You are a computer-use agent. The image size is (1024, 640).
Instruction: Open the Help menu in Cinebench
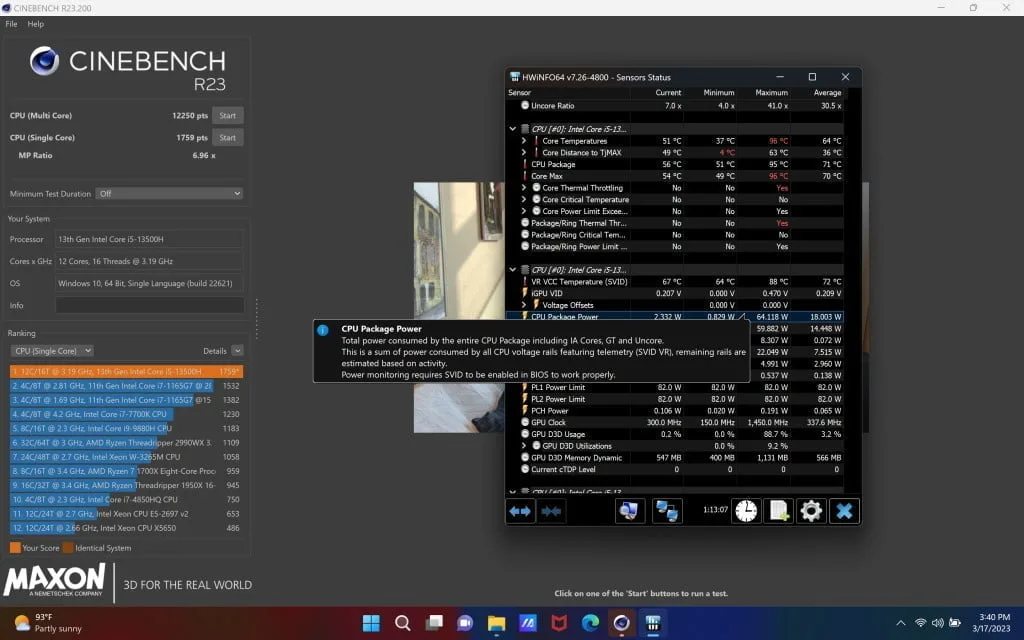(36, 24)
